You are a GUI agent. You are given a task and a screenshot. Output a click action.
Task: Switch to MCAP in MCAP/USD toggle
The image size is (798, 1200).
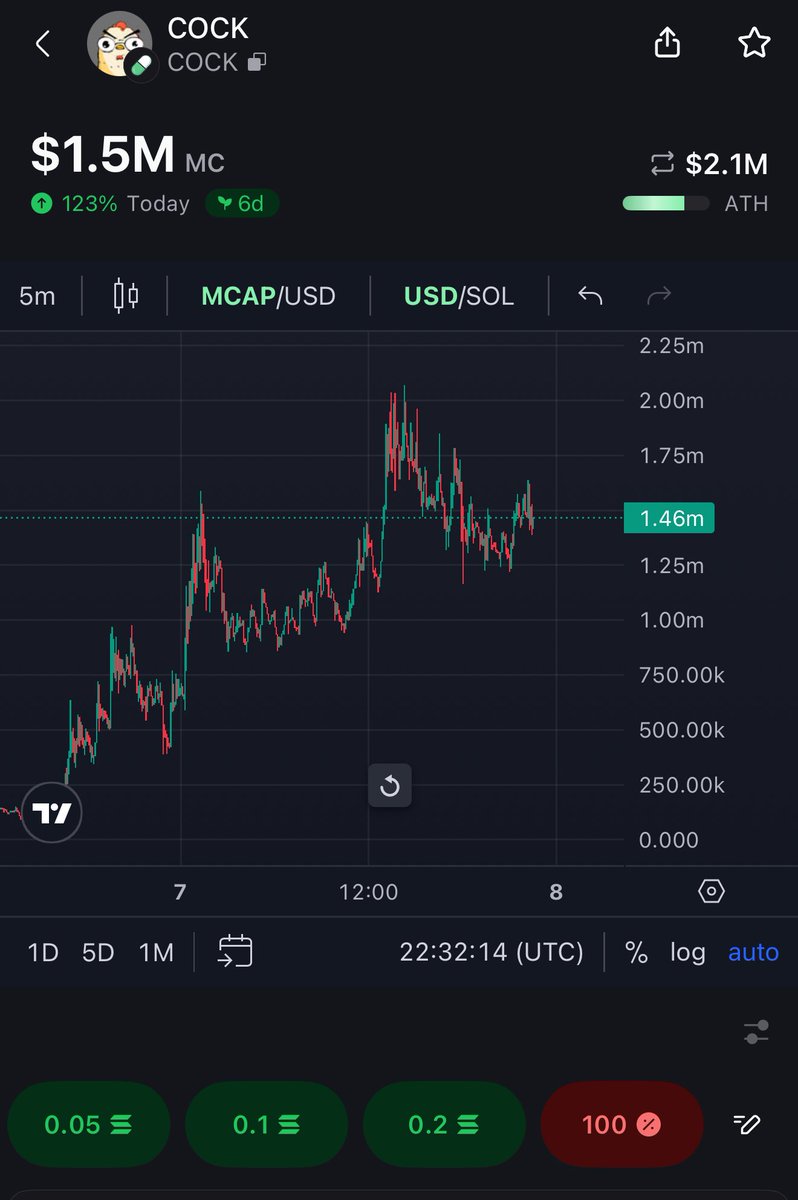click(238, 296)
